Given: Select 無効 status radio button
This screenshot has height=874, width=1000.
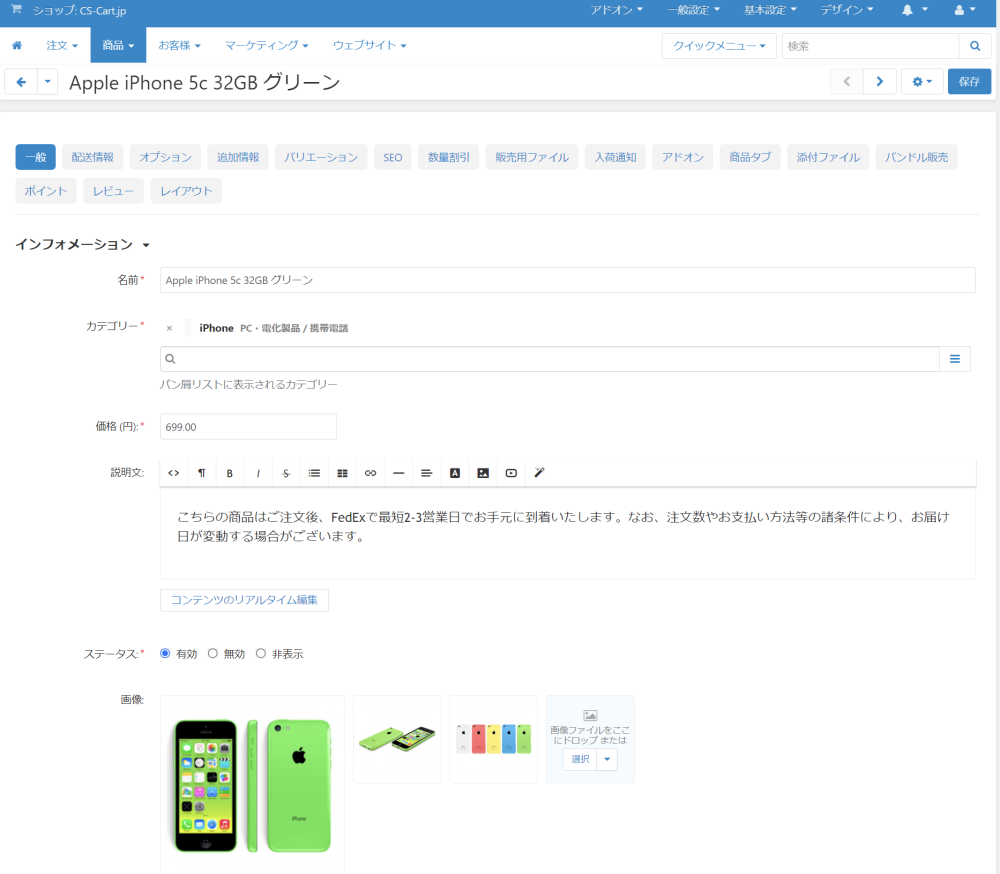Looking at the screenshot, I should pyautogui.click(x=213, y=653).
